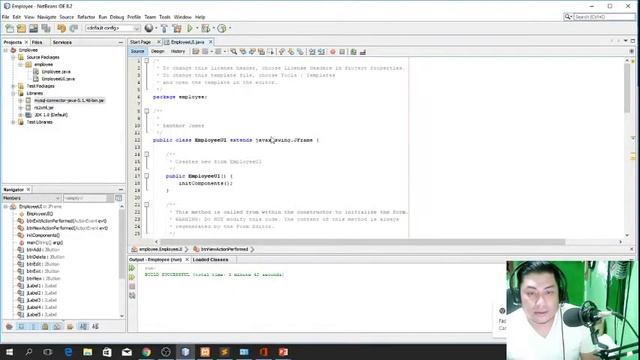Click the editor vertical scrollbar

point(627,88)
